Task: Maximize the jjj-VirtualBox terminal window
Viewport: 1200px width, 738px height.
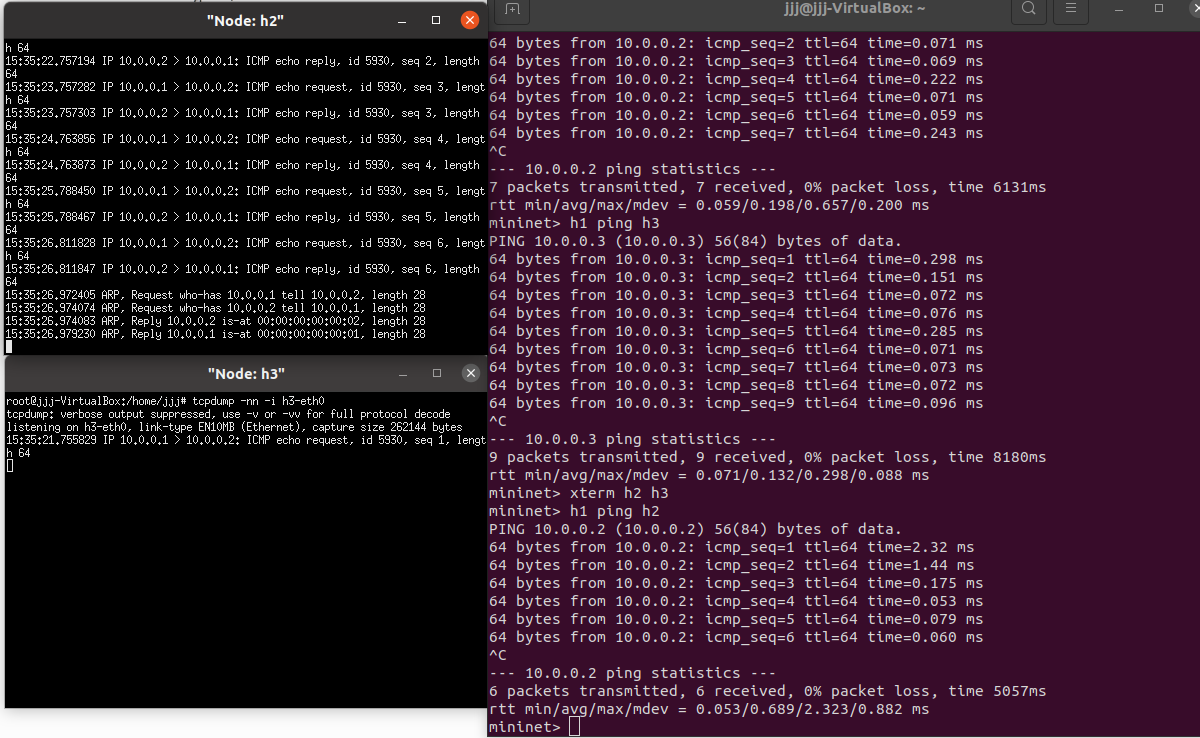Action: 1159,9
